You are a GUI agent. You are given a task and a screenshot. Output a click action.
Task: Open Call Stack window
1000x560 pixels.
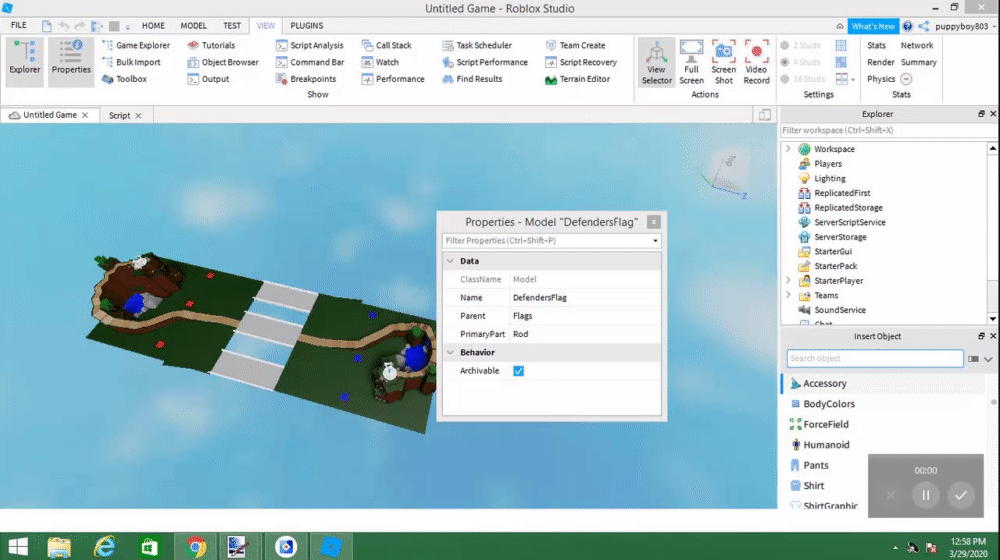386,45
